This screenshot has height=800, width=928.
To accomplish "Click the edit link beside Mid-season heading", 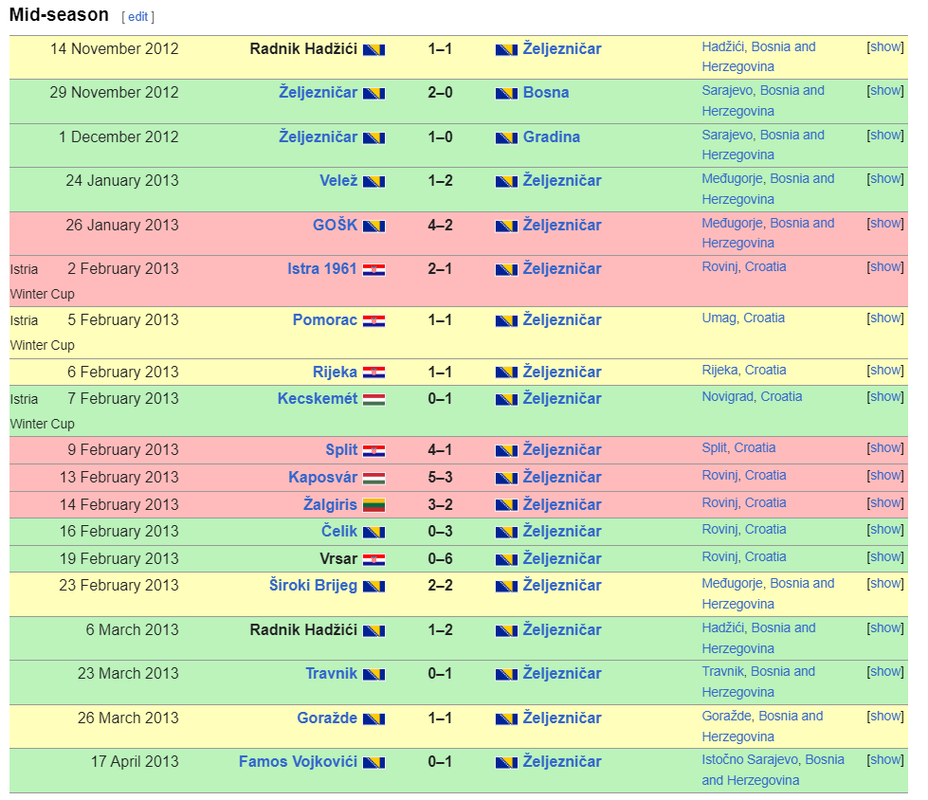I will [138, 17].
